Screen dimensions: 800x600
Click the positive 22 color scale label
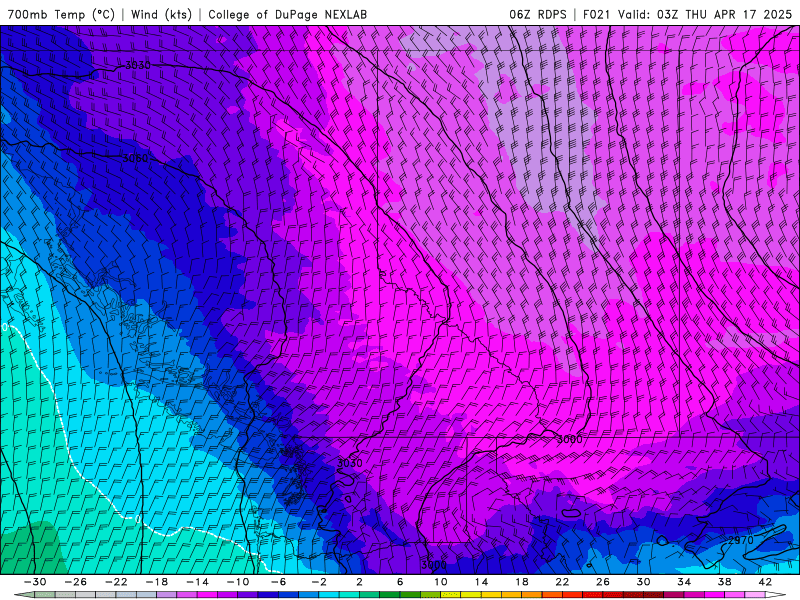tap(562, 582)
